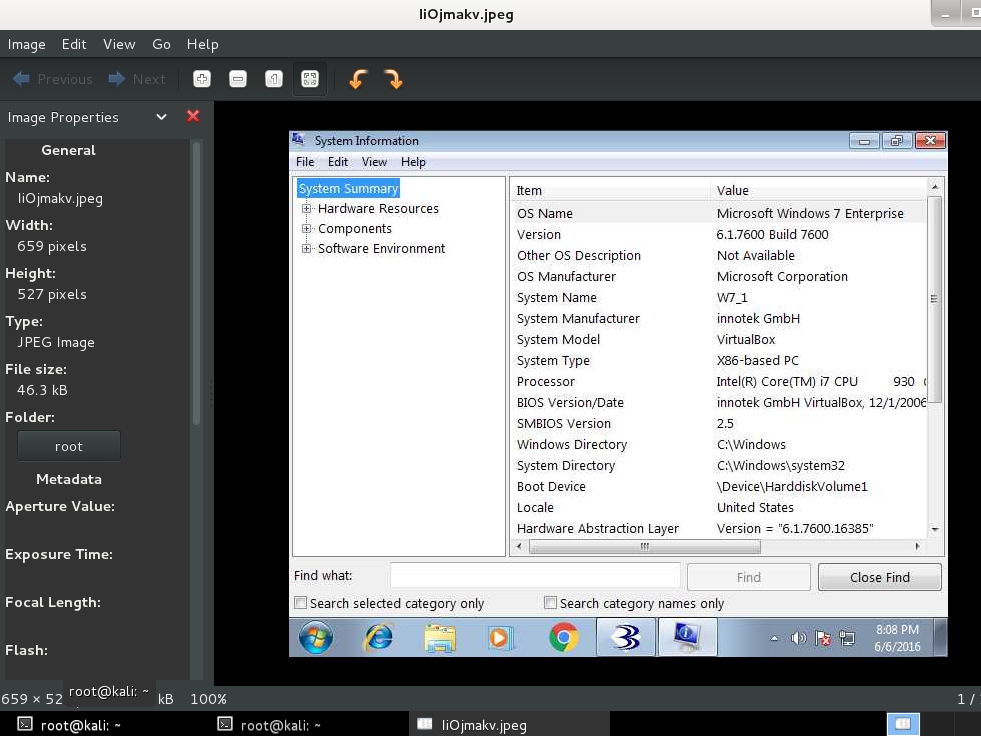Expand Software Environment node
The width and height of the screenshot is (981, 736).
tap(306, 248)
